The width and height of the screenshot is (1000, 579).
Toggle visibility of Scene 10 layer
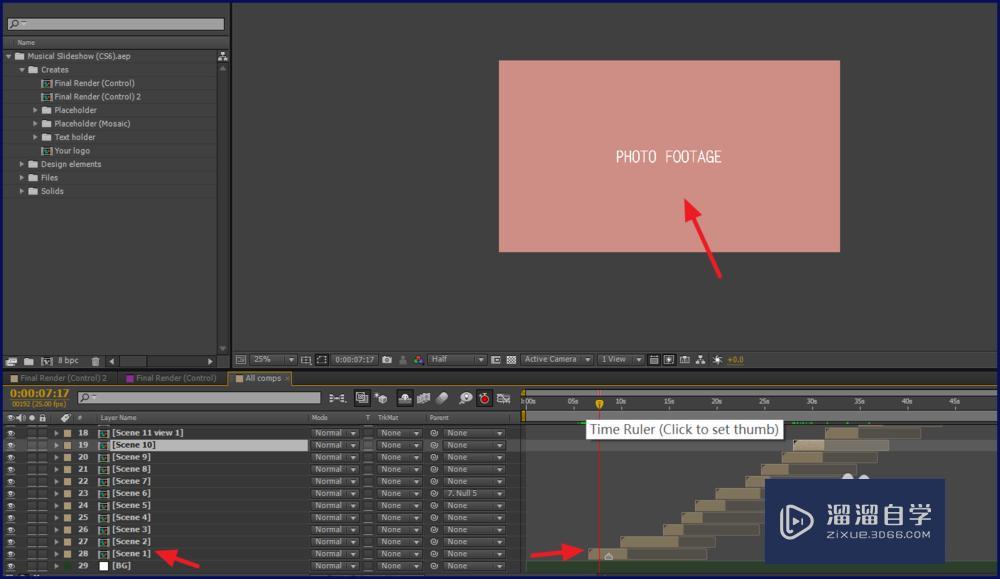pyautogui.click(x=11, y=445)
